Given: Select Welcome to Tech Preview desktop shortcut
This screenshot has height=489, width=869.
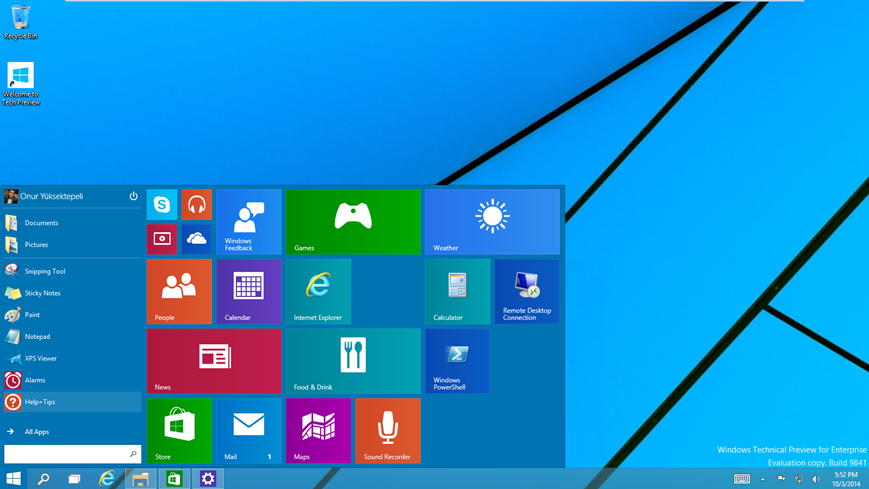Looking at the screenshot, I should pyautogui.click(x=21, y=84).
